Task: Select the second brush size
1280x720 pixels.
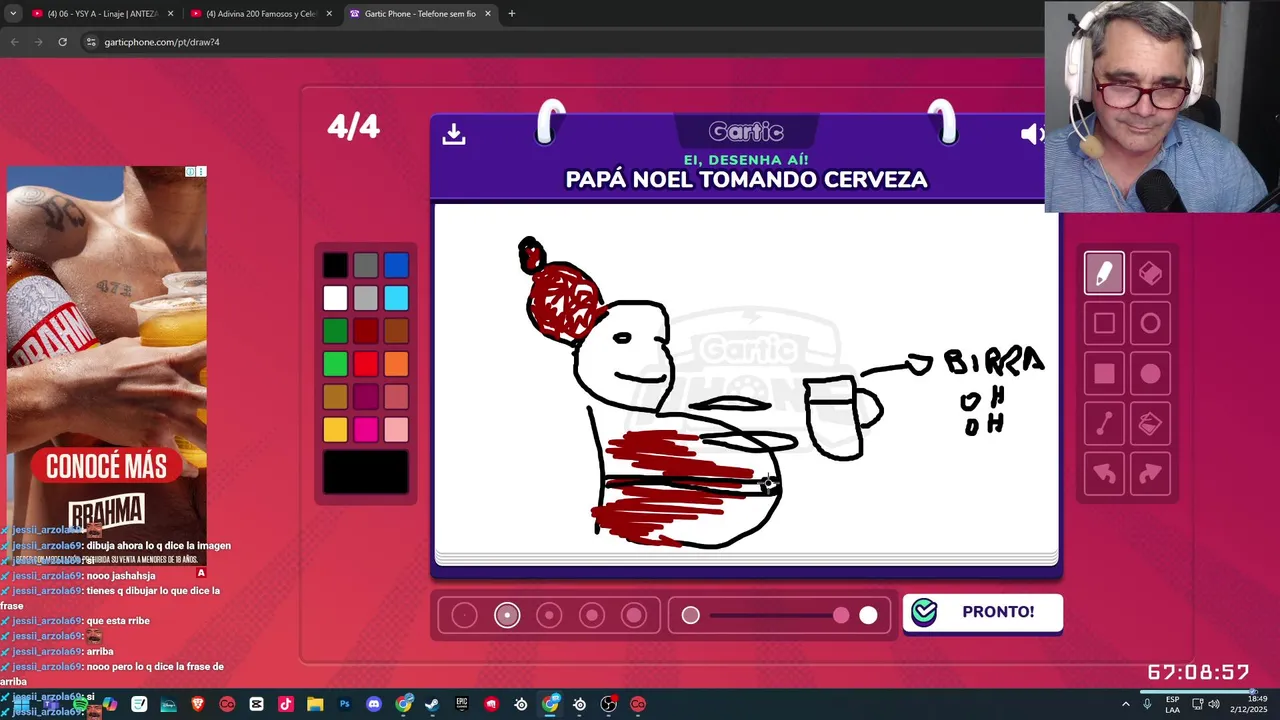Action: pos(507,616)
